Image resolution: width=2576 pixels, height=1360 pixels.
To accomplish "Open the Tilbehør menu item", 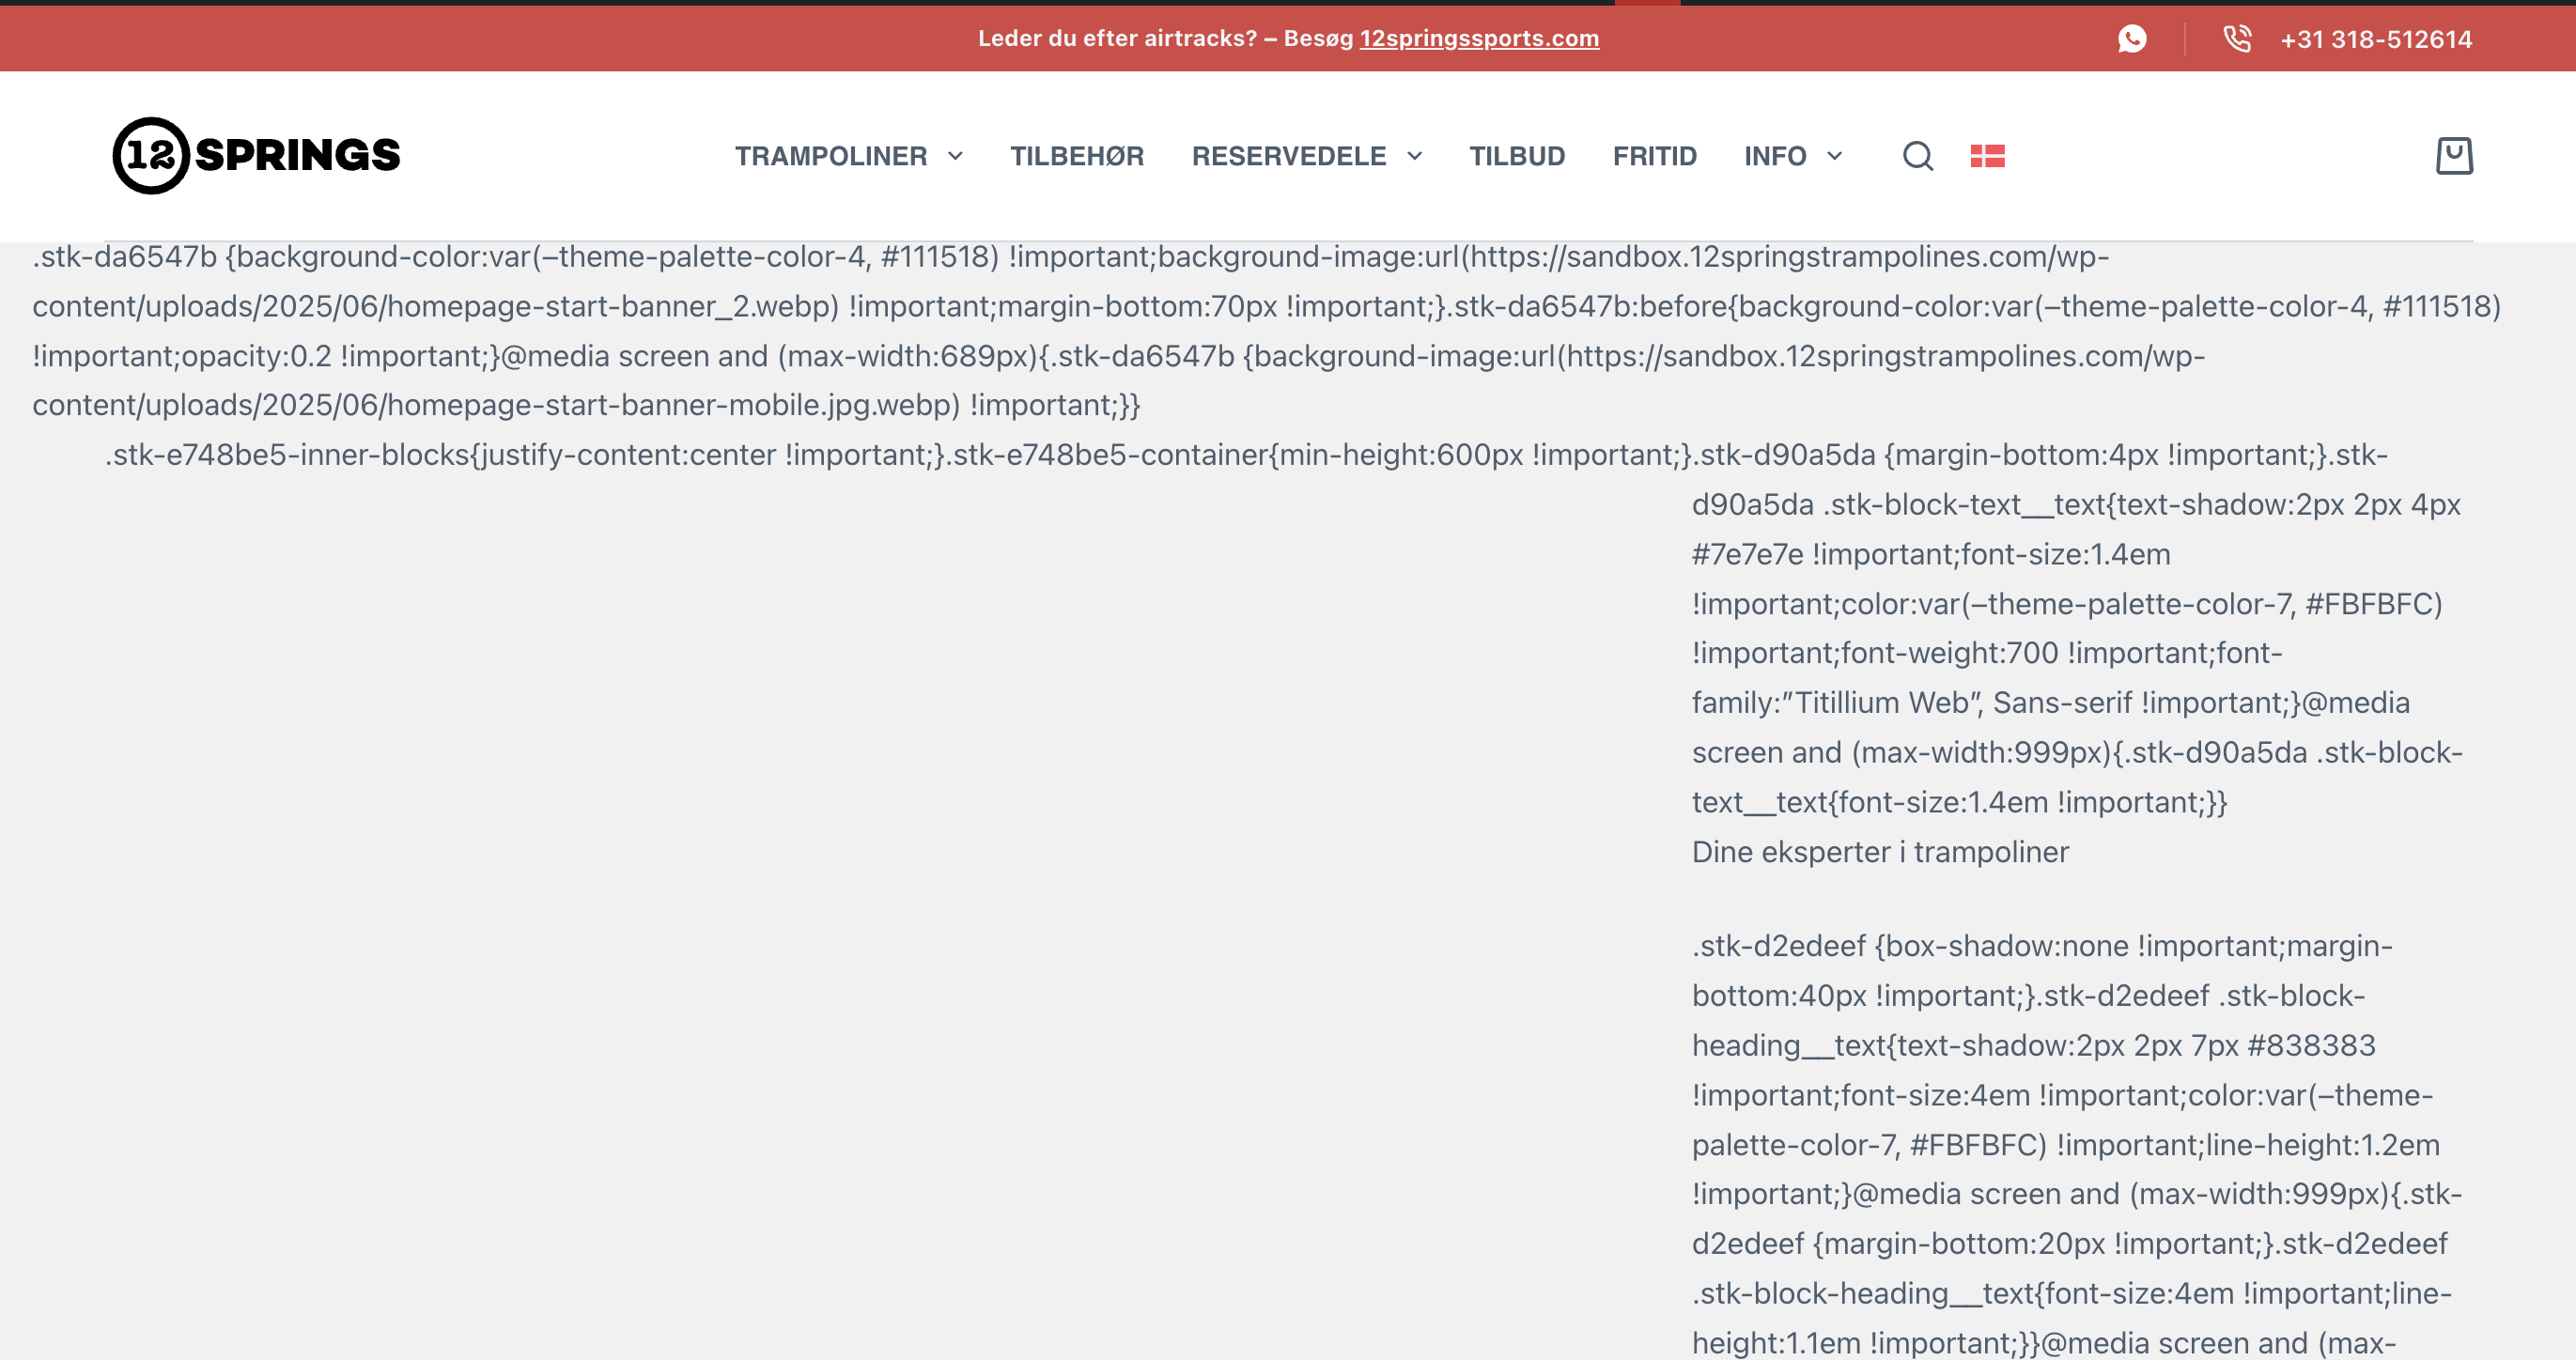I will [1077, 156].
